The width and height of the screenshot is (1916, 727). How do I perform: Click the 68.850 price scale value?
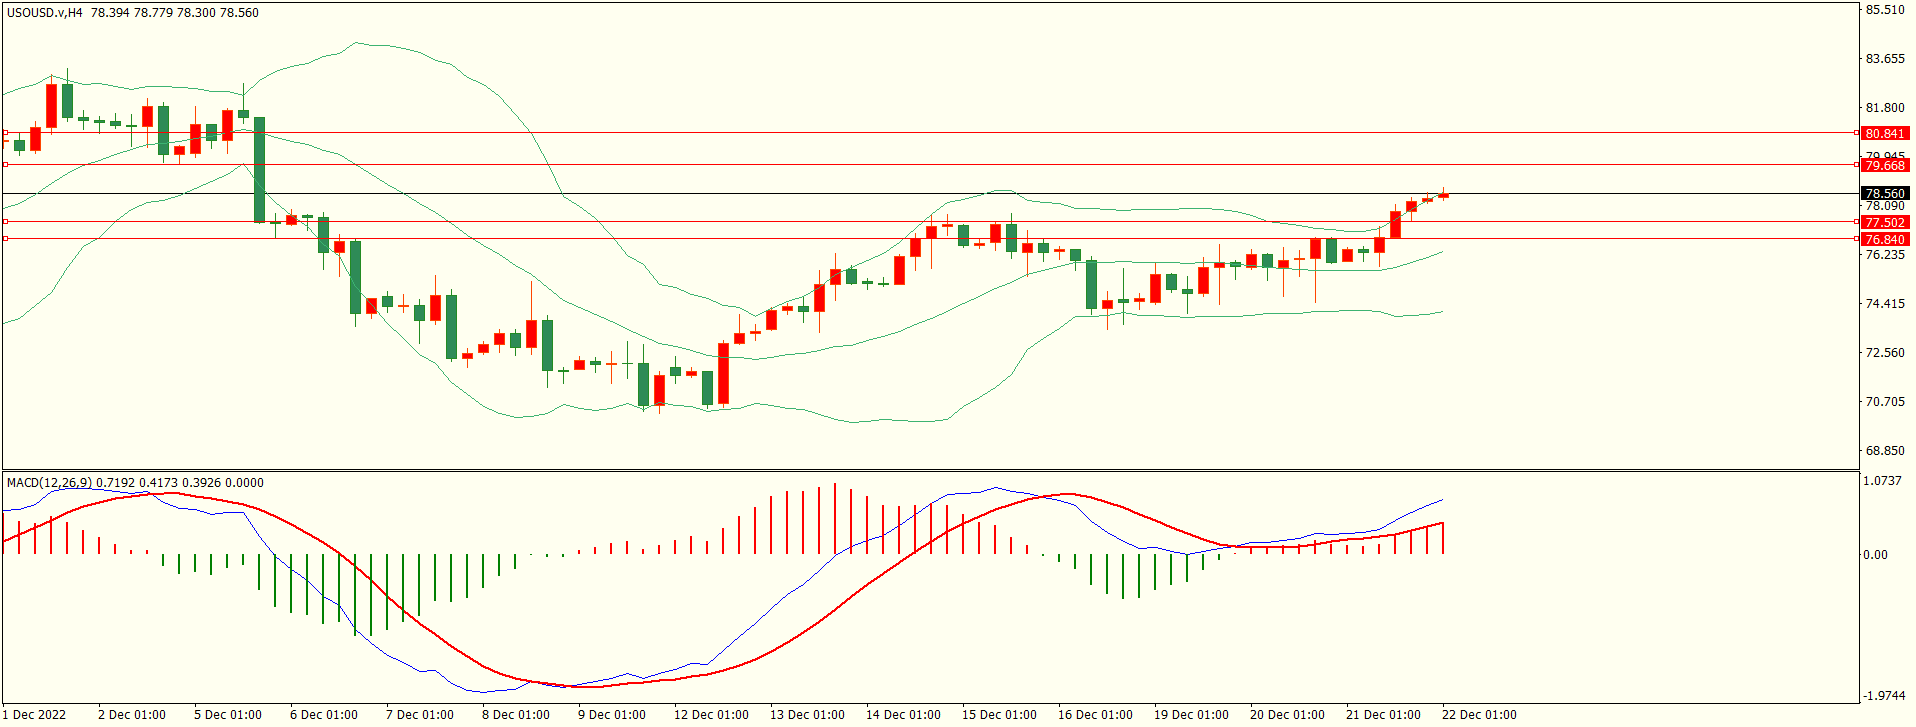tap(1884, 451)
